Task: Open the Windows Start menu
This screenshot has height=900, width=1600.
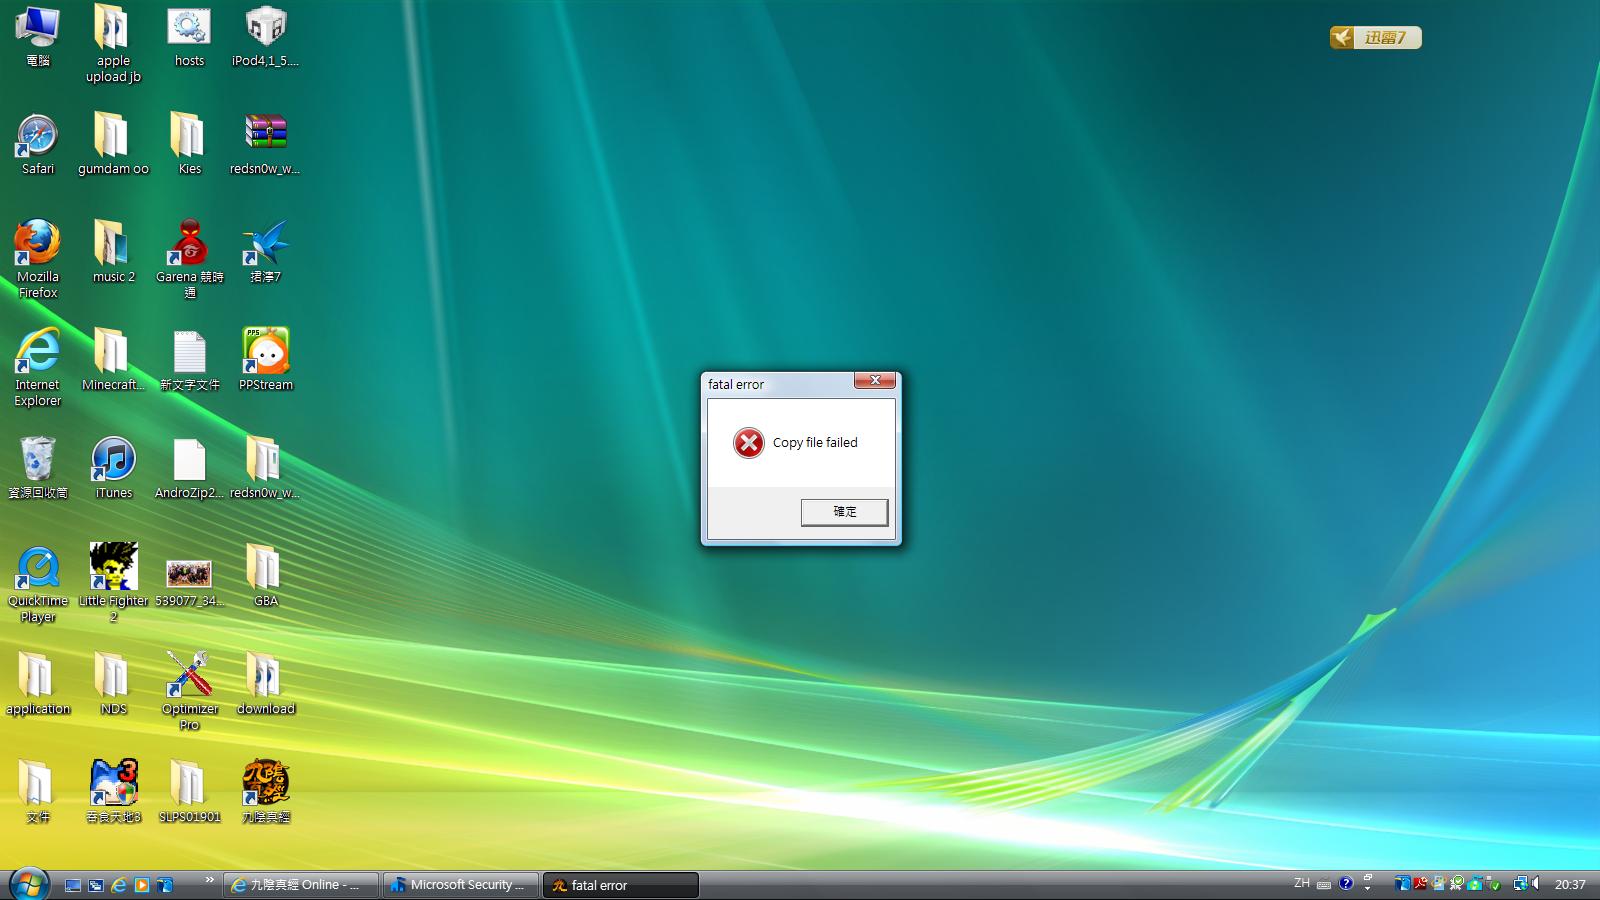Action: coord(28,884)
